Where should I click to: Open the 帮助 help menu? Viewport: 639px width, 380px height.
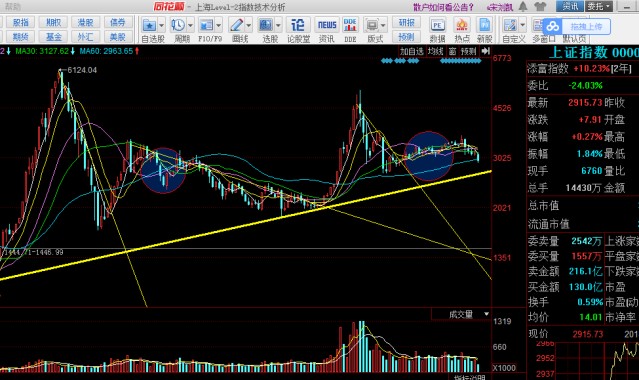(13, 7)
